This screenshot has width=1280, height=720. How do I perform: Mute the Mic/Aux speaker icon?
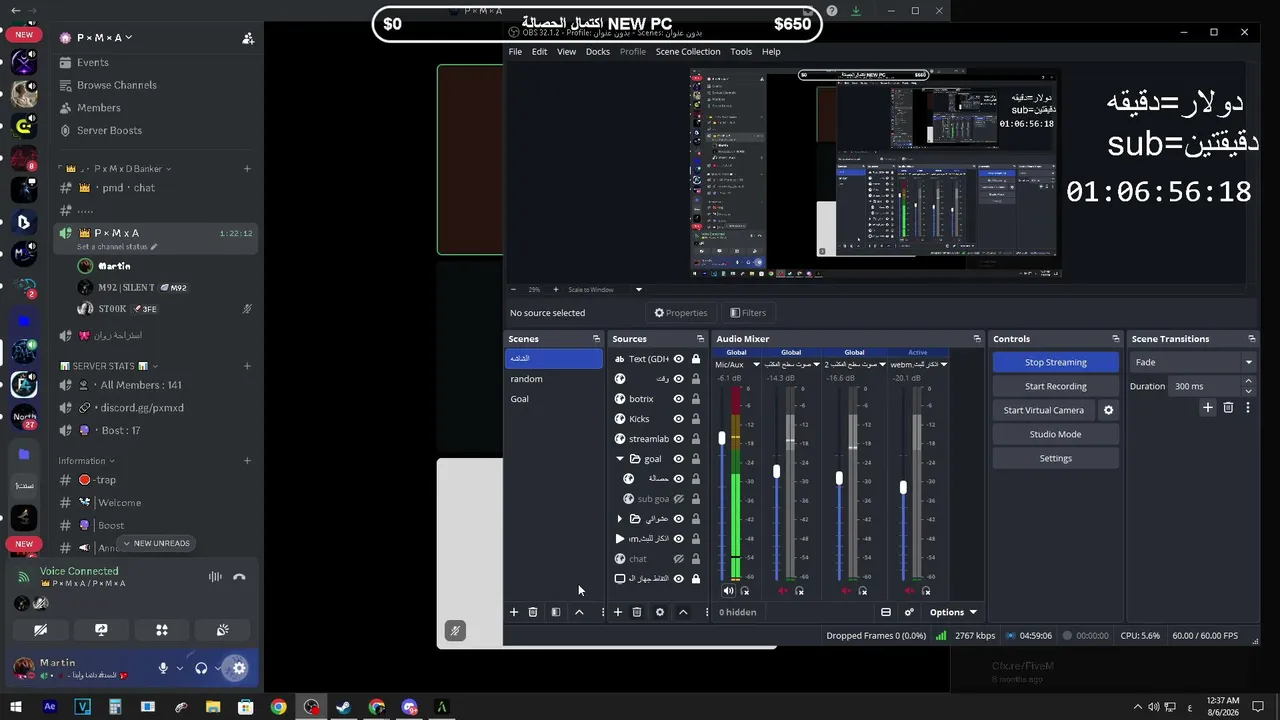(728, 591)
